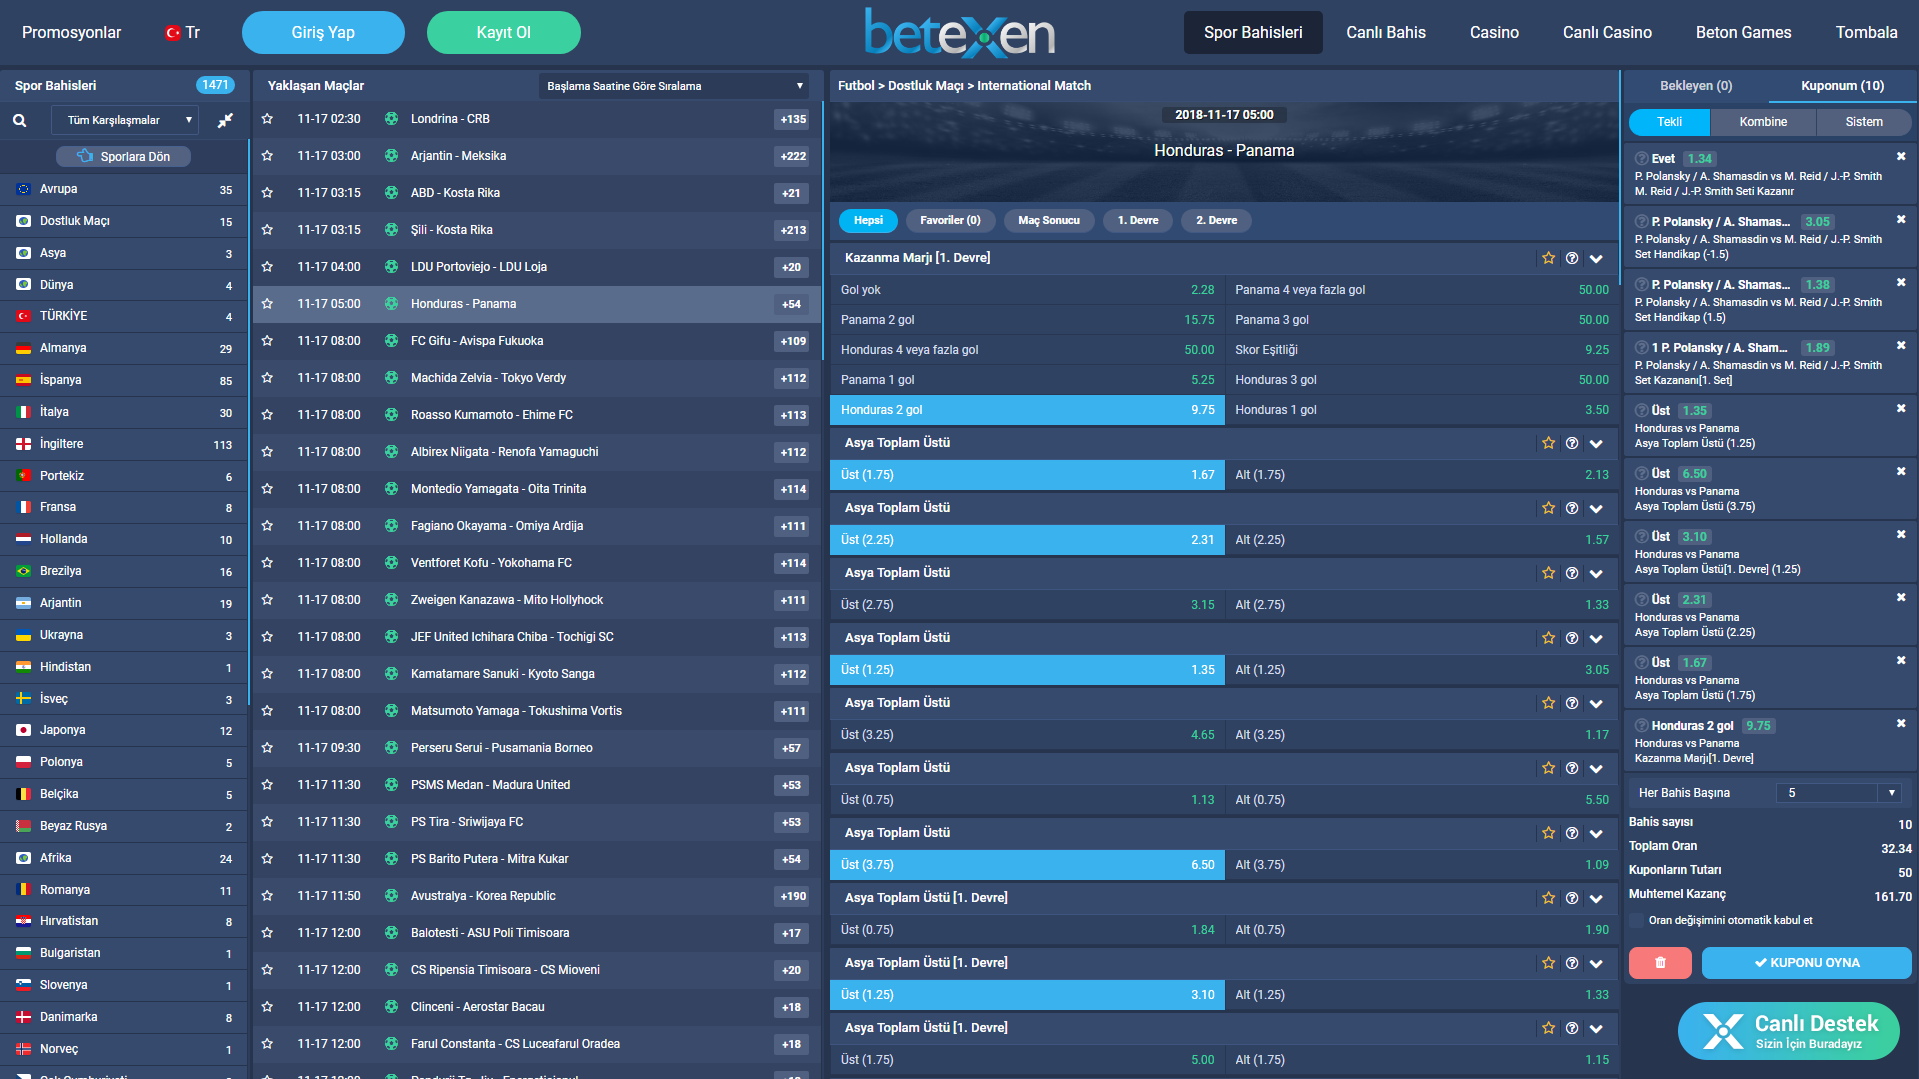Select the Kombine bet type
Viewport: 1919px width, 1079px height.
pyautogui.click(x=1762, y=122)
